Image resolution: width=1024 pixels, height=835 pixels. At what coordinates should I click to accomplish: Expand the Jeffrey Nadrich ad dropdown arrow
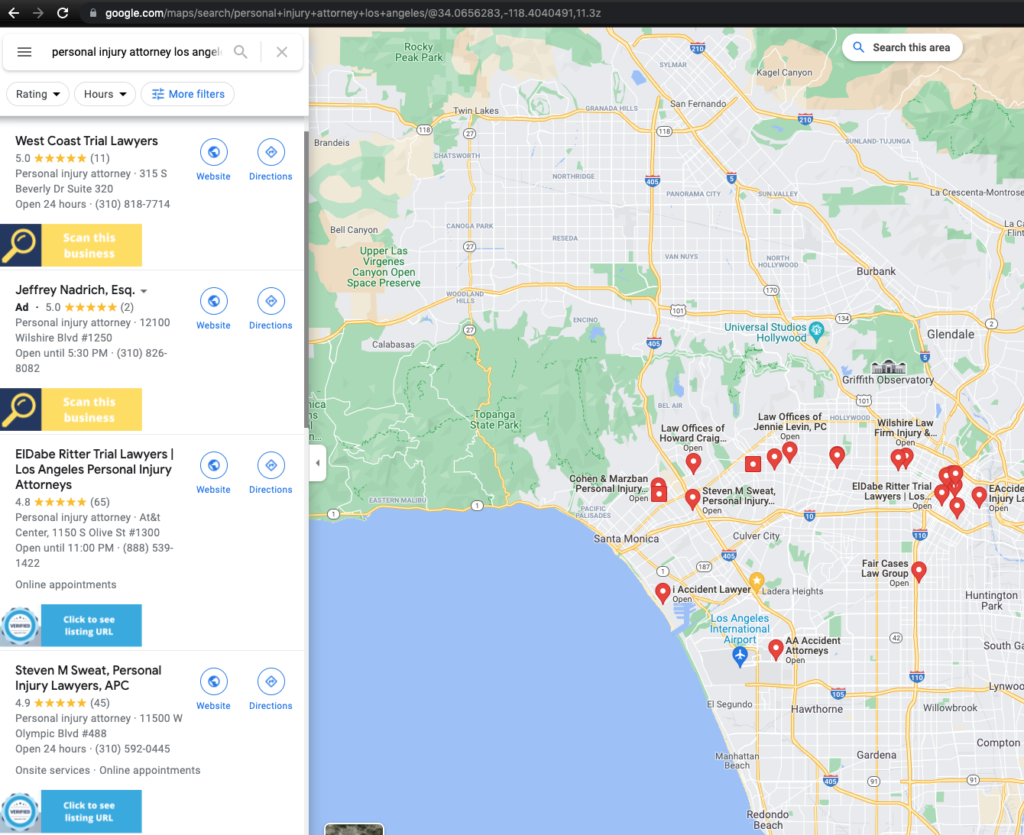144,291
